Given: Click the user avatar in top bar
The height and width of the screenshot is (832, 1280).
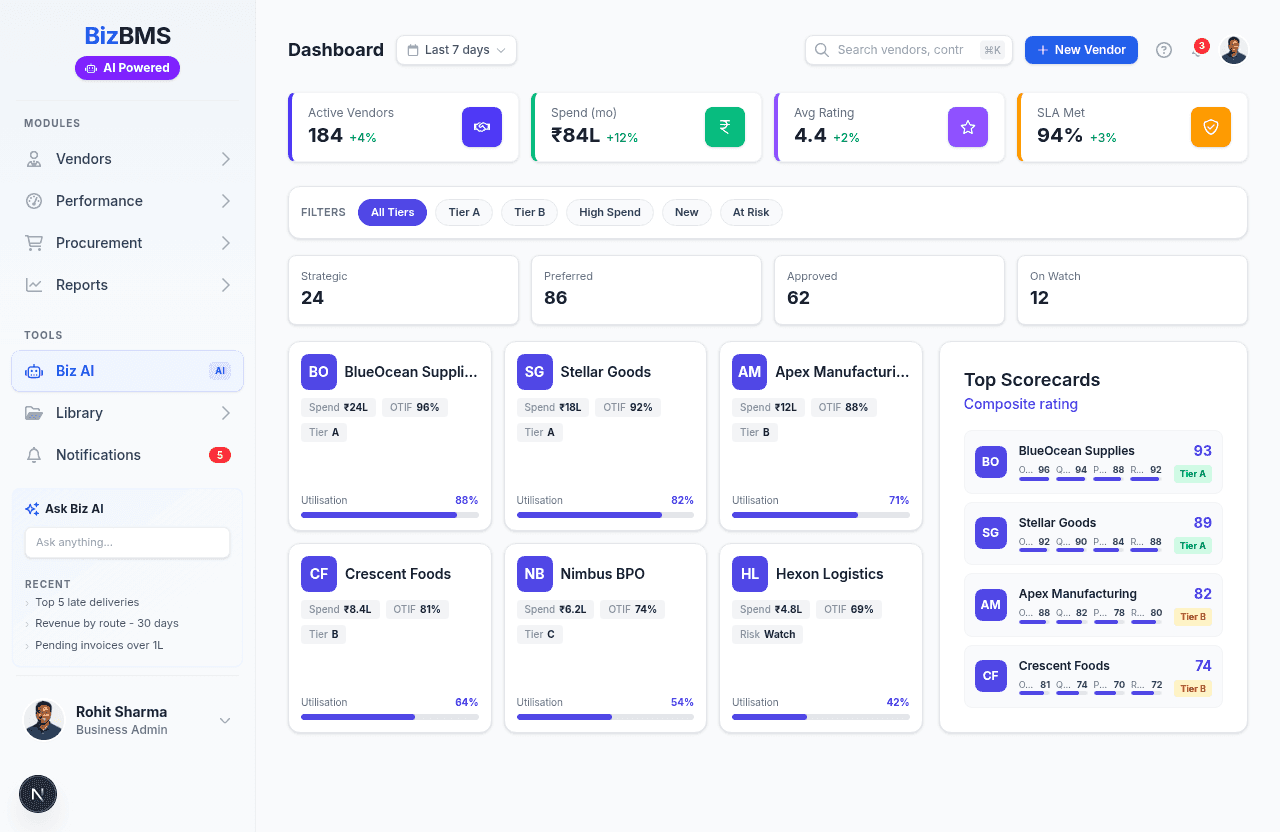Looking at the screenshot, I should click(1233, 50).
